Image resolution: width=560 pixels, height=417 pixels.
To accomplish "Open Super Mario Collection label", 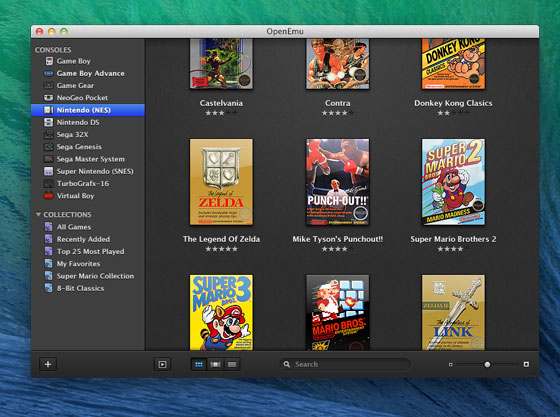I will (x=95, y=276).
